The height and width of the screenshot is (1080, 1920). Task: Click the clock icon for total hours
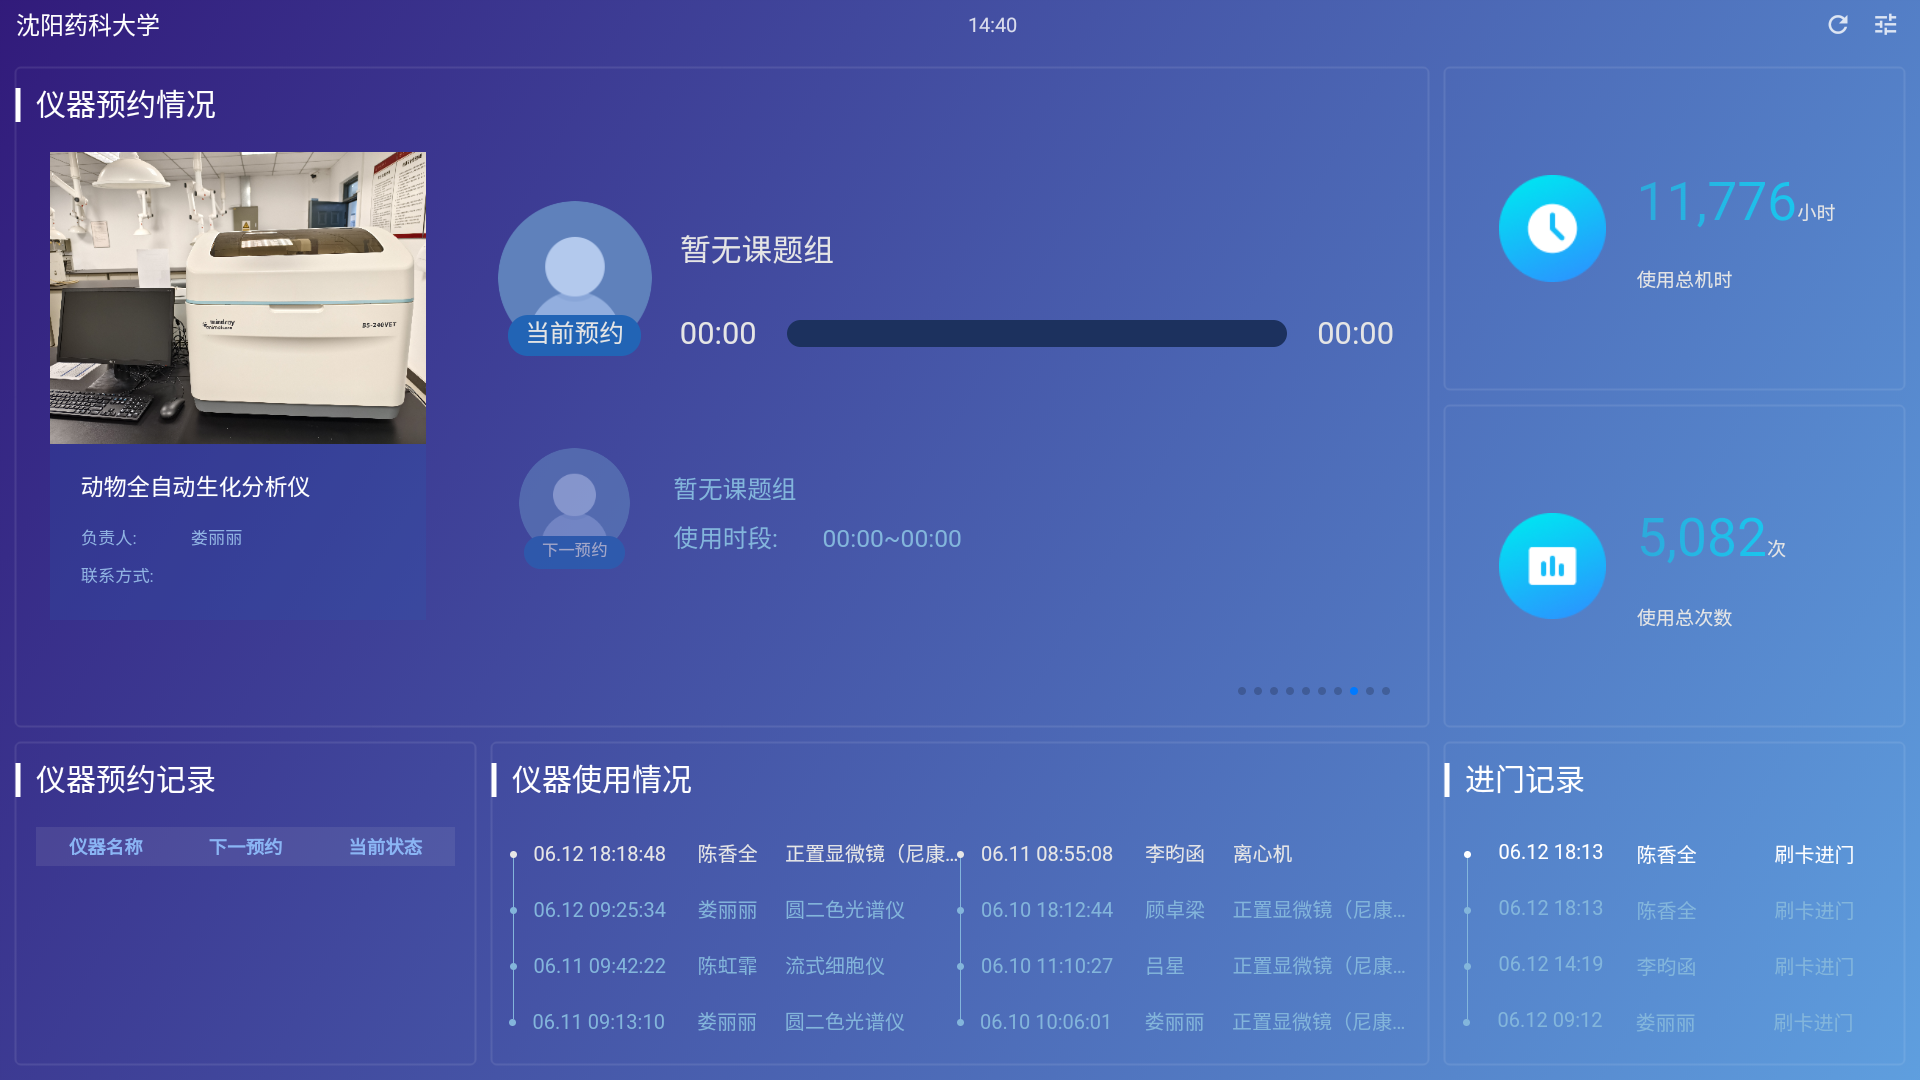[x=1552, y=229]
